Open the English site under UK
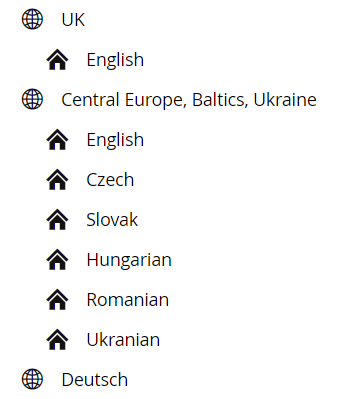 [x=115, y=60]
